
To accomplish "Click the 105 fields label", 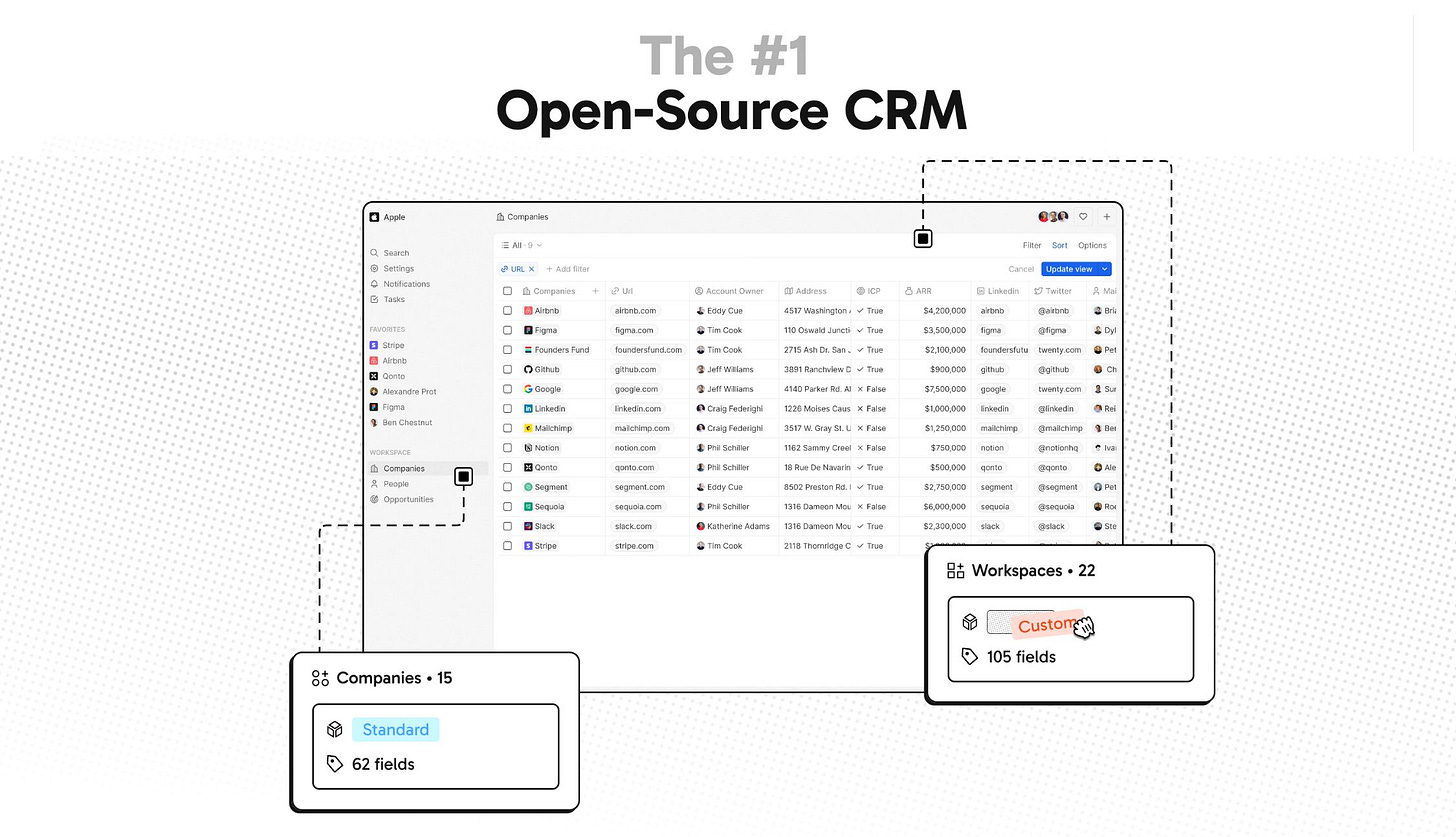I will coord(1021,657).
